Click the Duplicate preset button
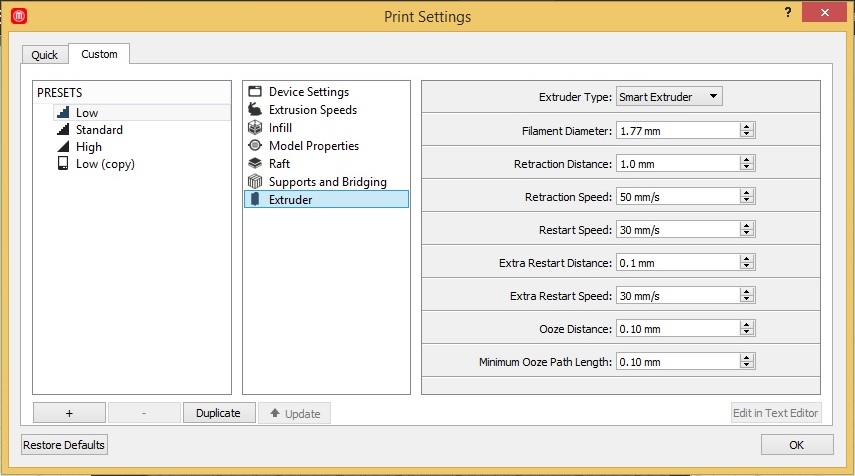 (x=218, y=413)
